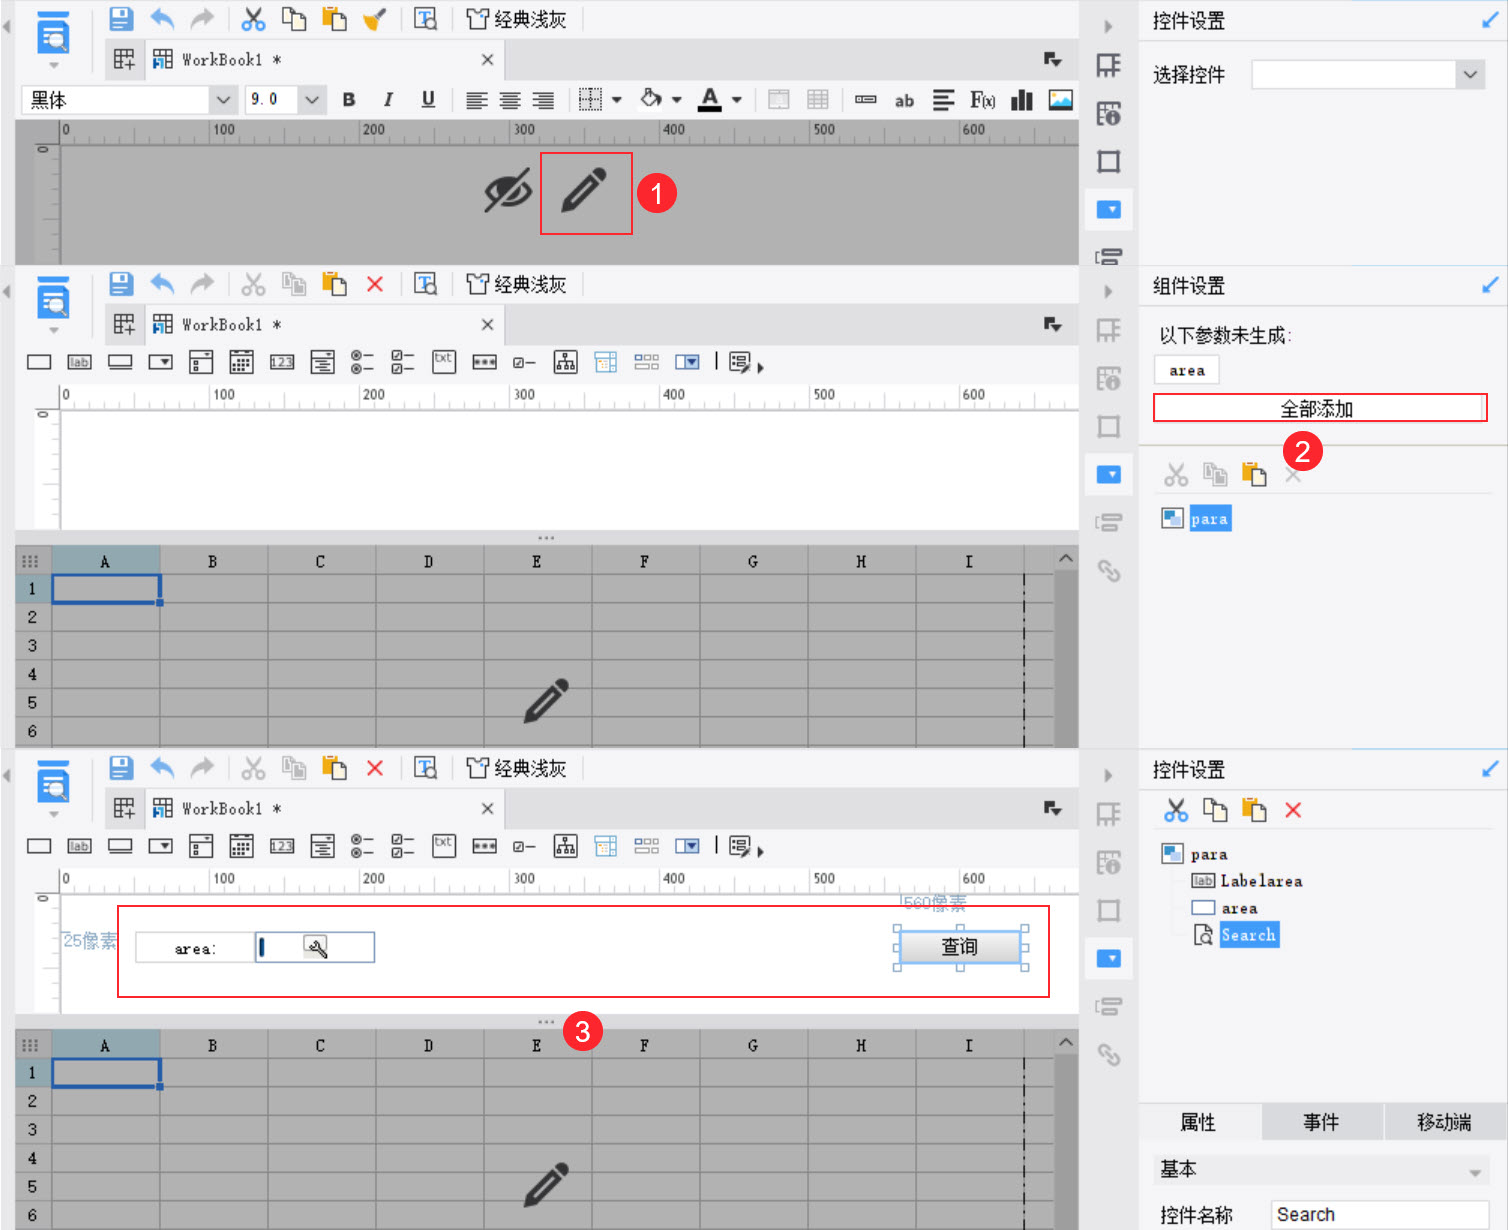The width and height of the screenshot is (1508, 1230).
Task: Click the blue pin arrow beside 组件设置 title
Action: pyautogui.click(x=1490, y=285)
